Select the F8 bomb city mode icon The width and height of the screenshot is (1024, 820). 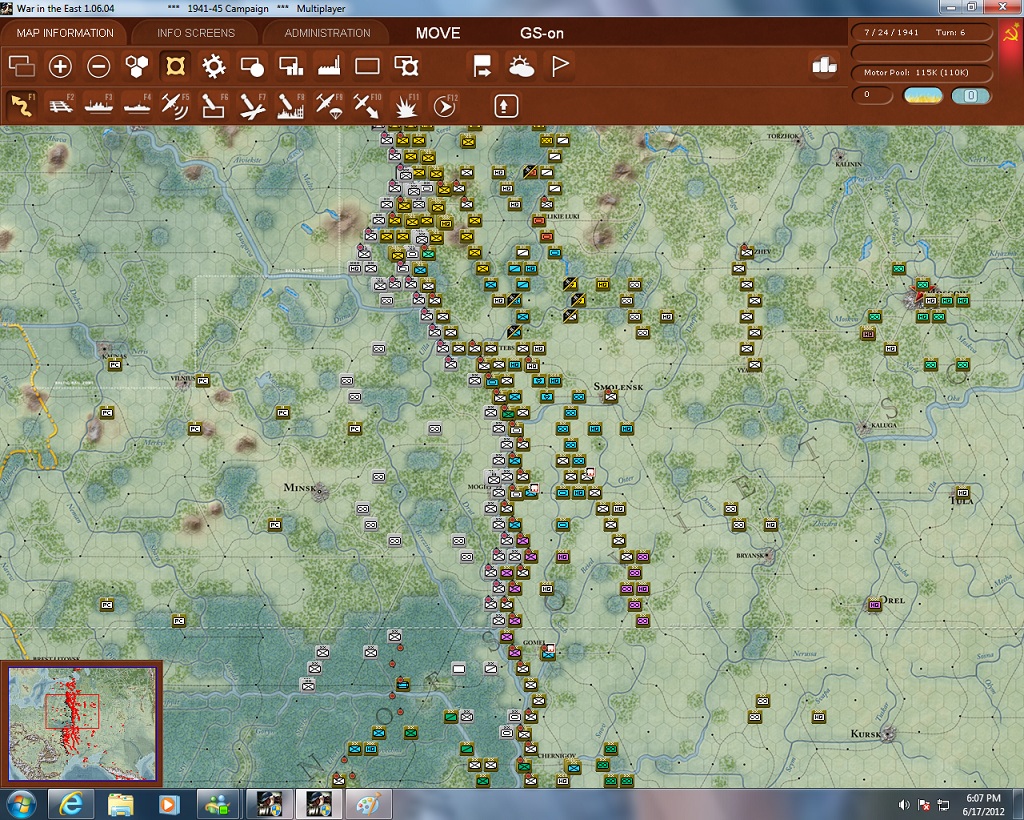coord(291,106)
